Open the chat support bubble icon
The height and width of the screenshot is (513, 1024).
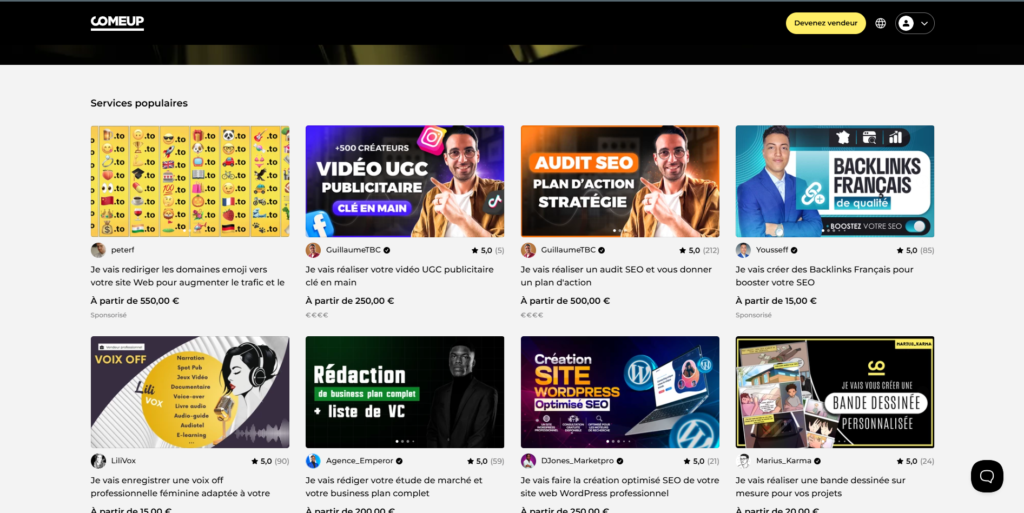click(987, 476)
